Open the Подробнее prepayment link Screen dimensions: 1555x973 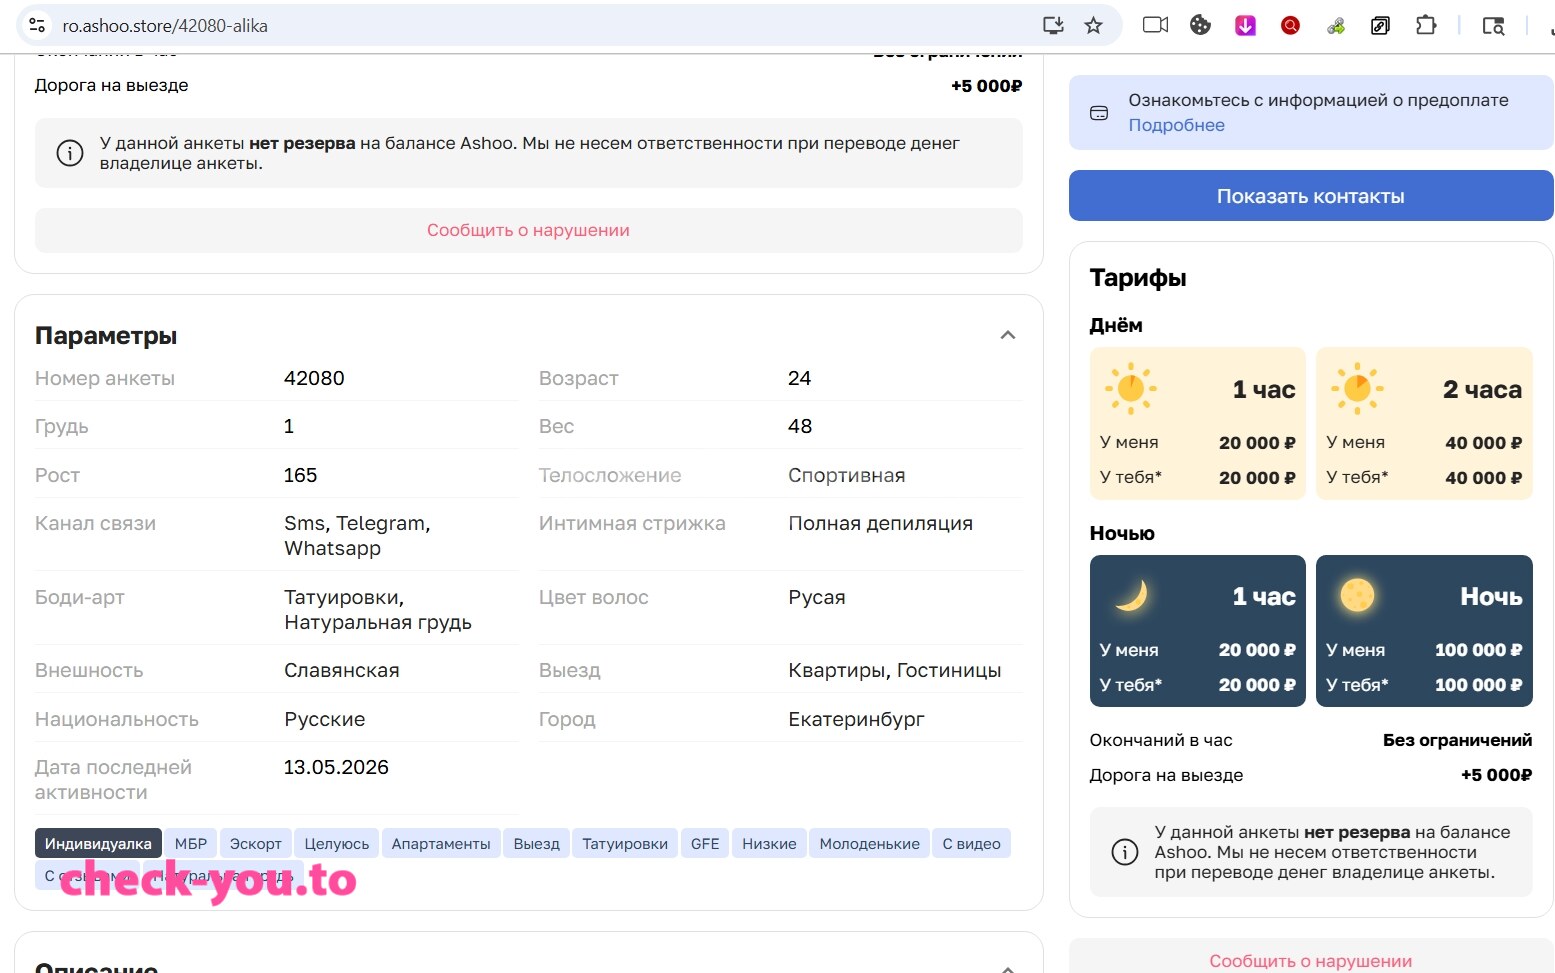pyautogui.click(x=1176, y=125)
